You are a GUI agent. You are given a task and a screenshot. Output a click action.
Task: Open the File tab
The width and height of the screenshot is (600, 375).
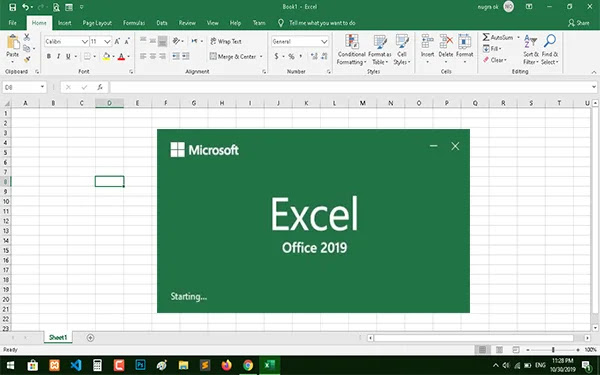(x=13, y=23)
